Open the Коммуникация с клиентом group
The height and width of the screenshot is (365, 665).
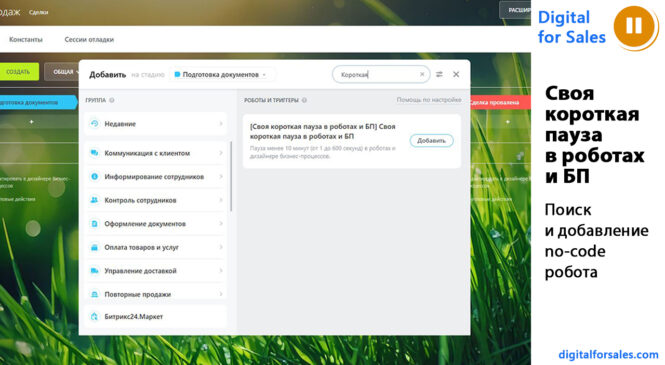pyautogui.click(x=156, y=153)
